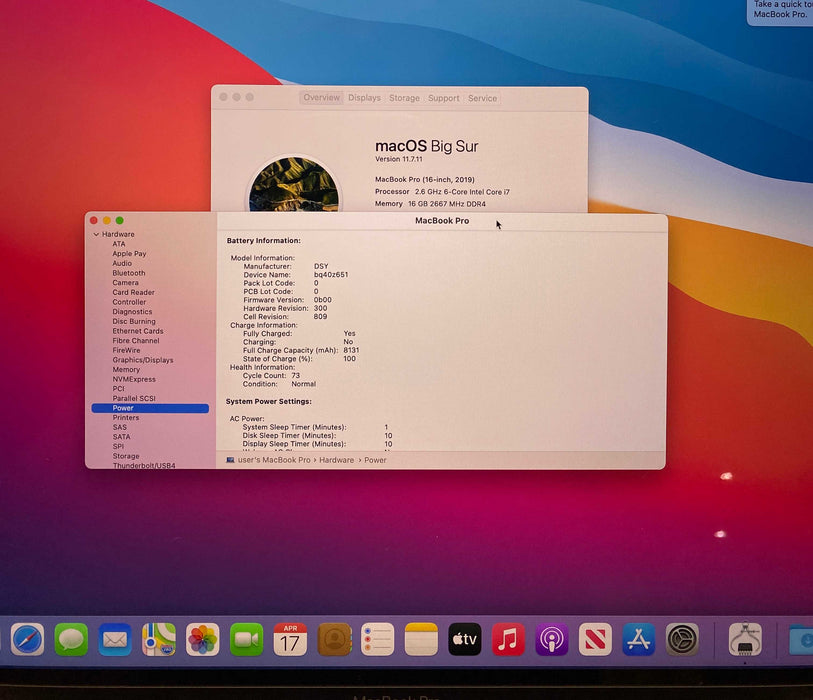Select SAS in hardware list

click(x=119, y=428)
